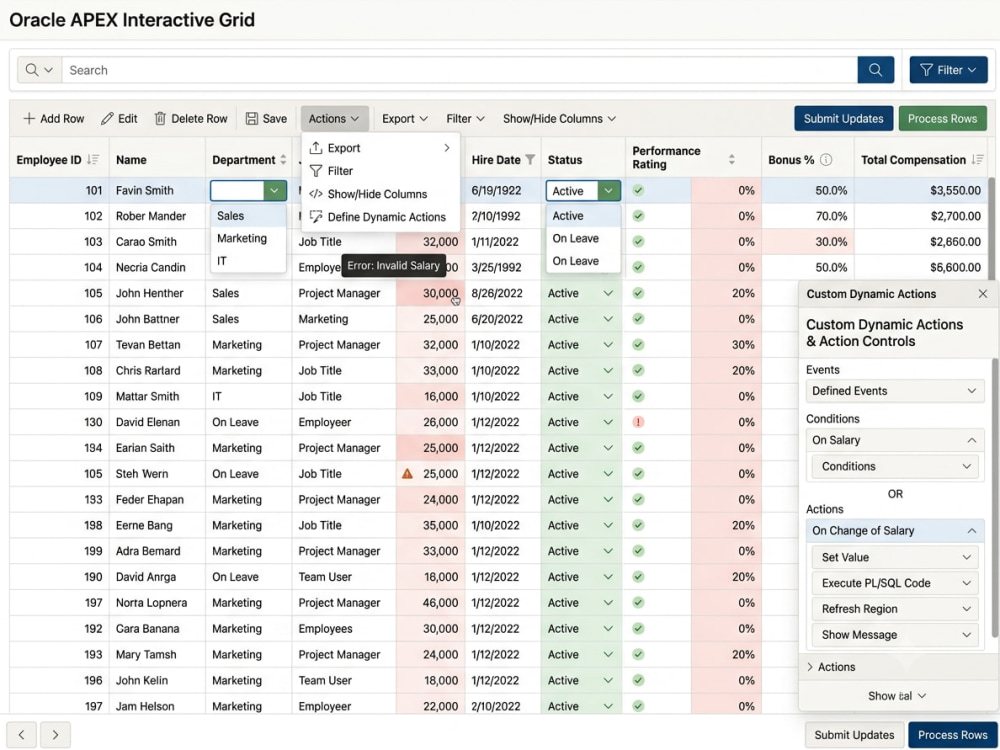Click the bottom Submit Updates button
The width and height of the screenshot is (1000, 750).
coord(854,735)
